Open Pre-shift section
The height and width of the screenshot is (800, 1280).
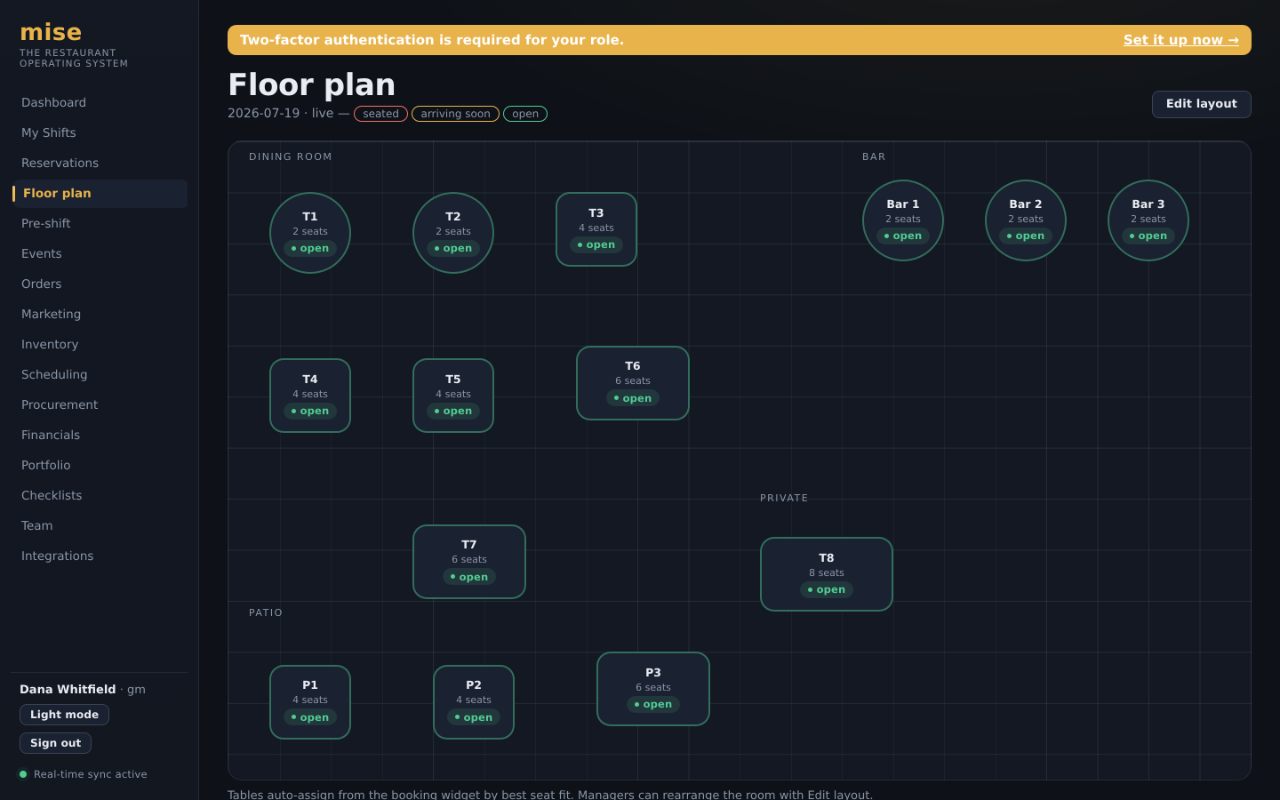coord(100,224)
